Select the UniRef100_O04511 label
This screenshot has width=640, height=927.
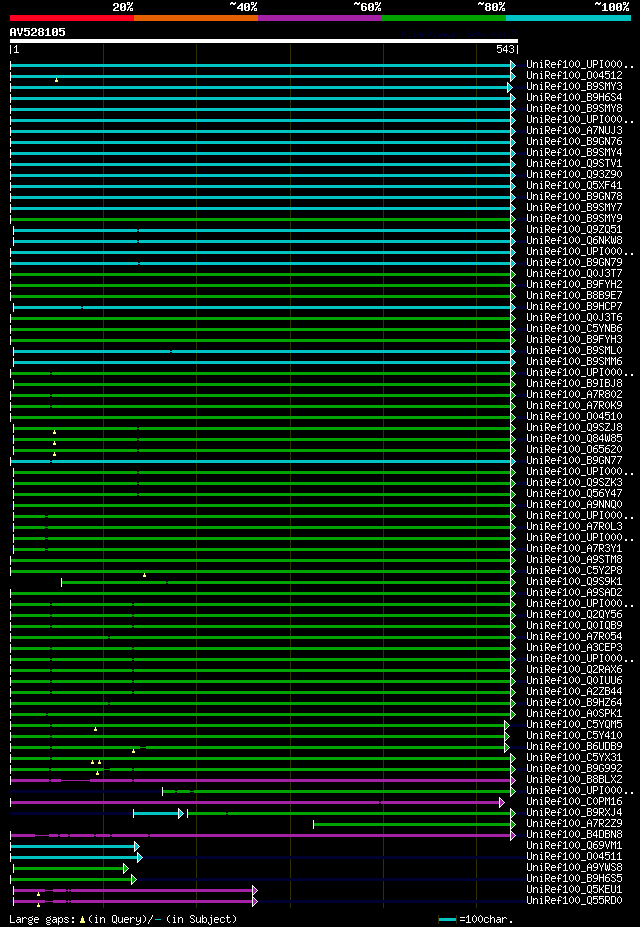click(574, 857)
